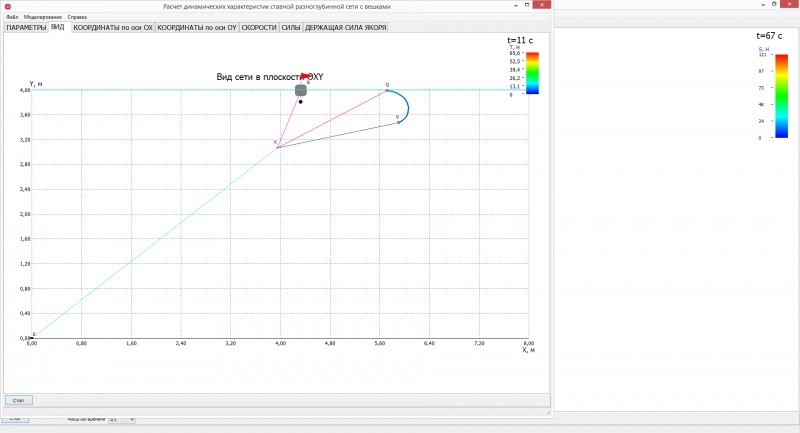Close the front simulation window

[x=541, y=5]
